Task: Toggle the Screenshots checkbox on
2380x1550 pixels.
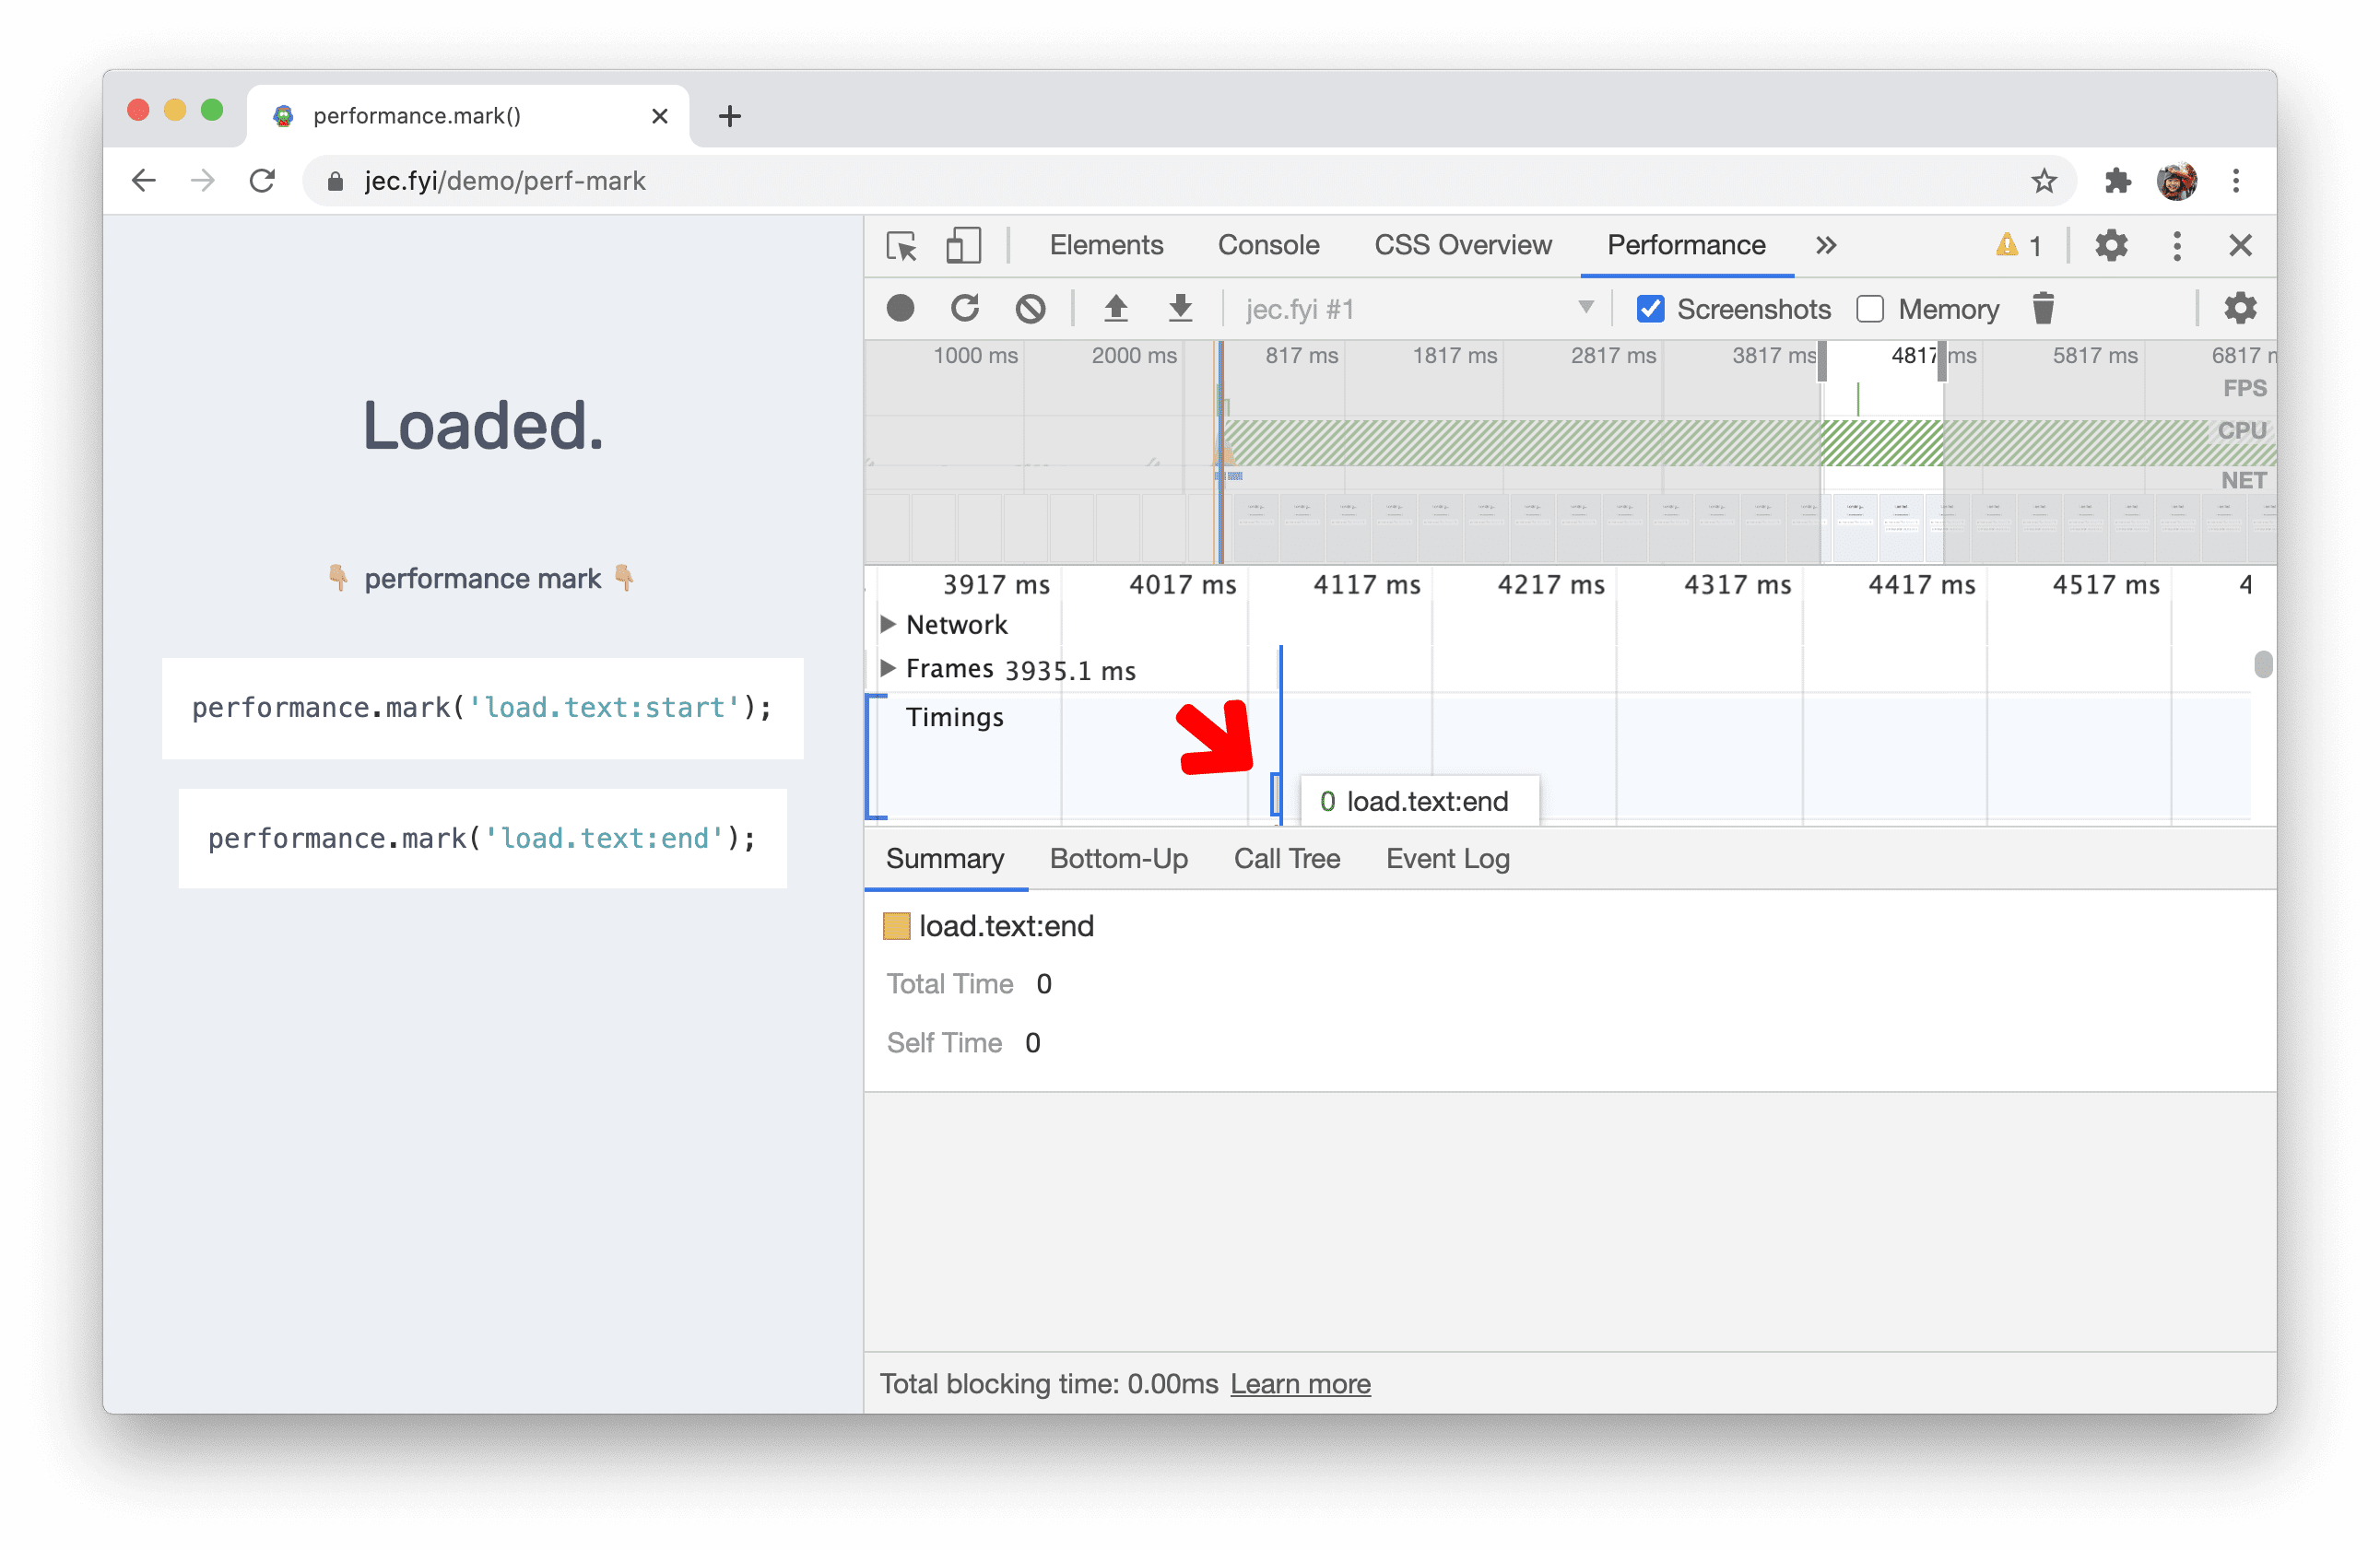Action: pos(1648,309)
